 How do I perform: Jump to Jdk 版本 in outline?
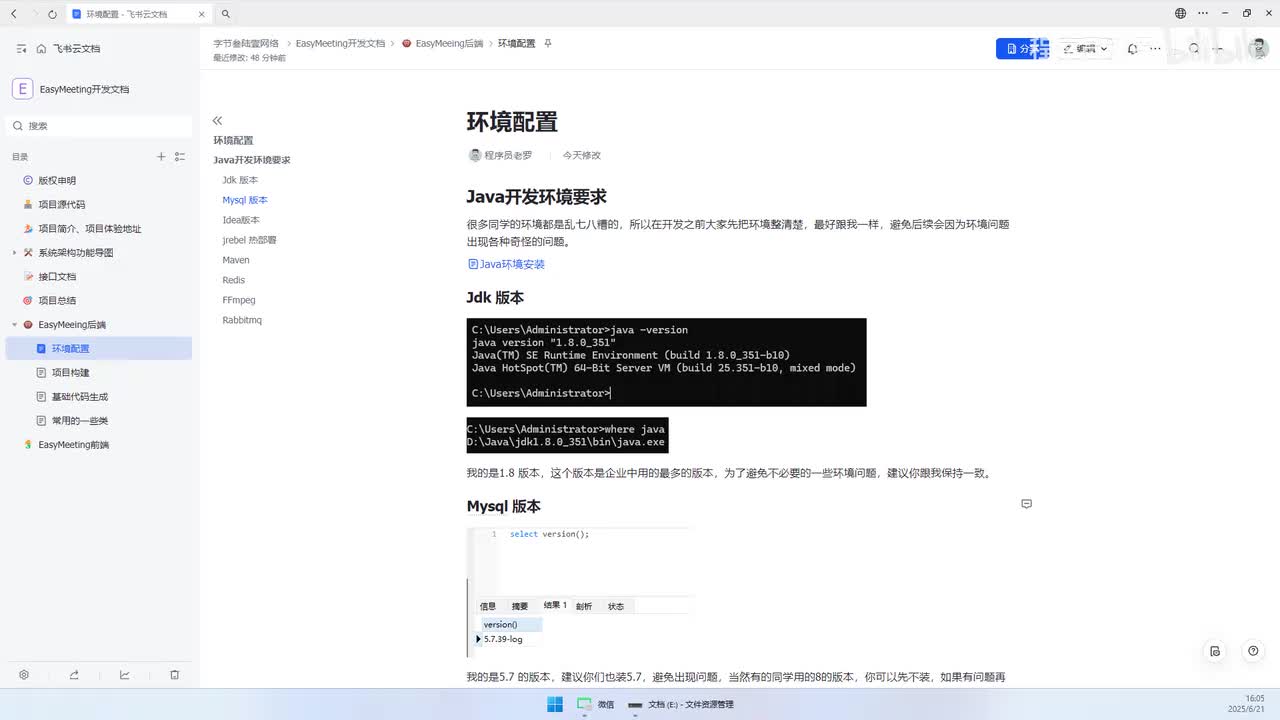tap(240, 180)
